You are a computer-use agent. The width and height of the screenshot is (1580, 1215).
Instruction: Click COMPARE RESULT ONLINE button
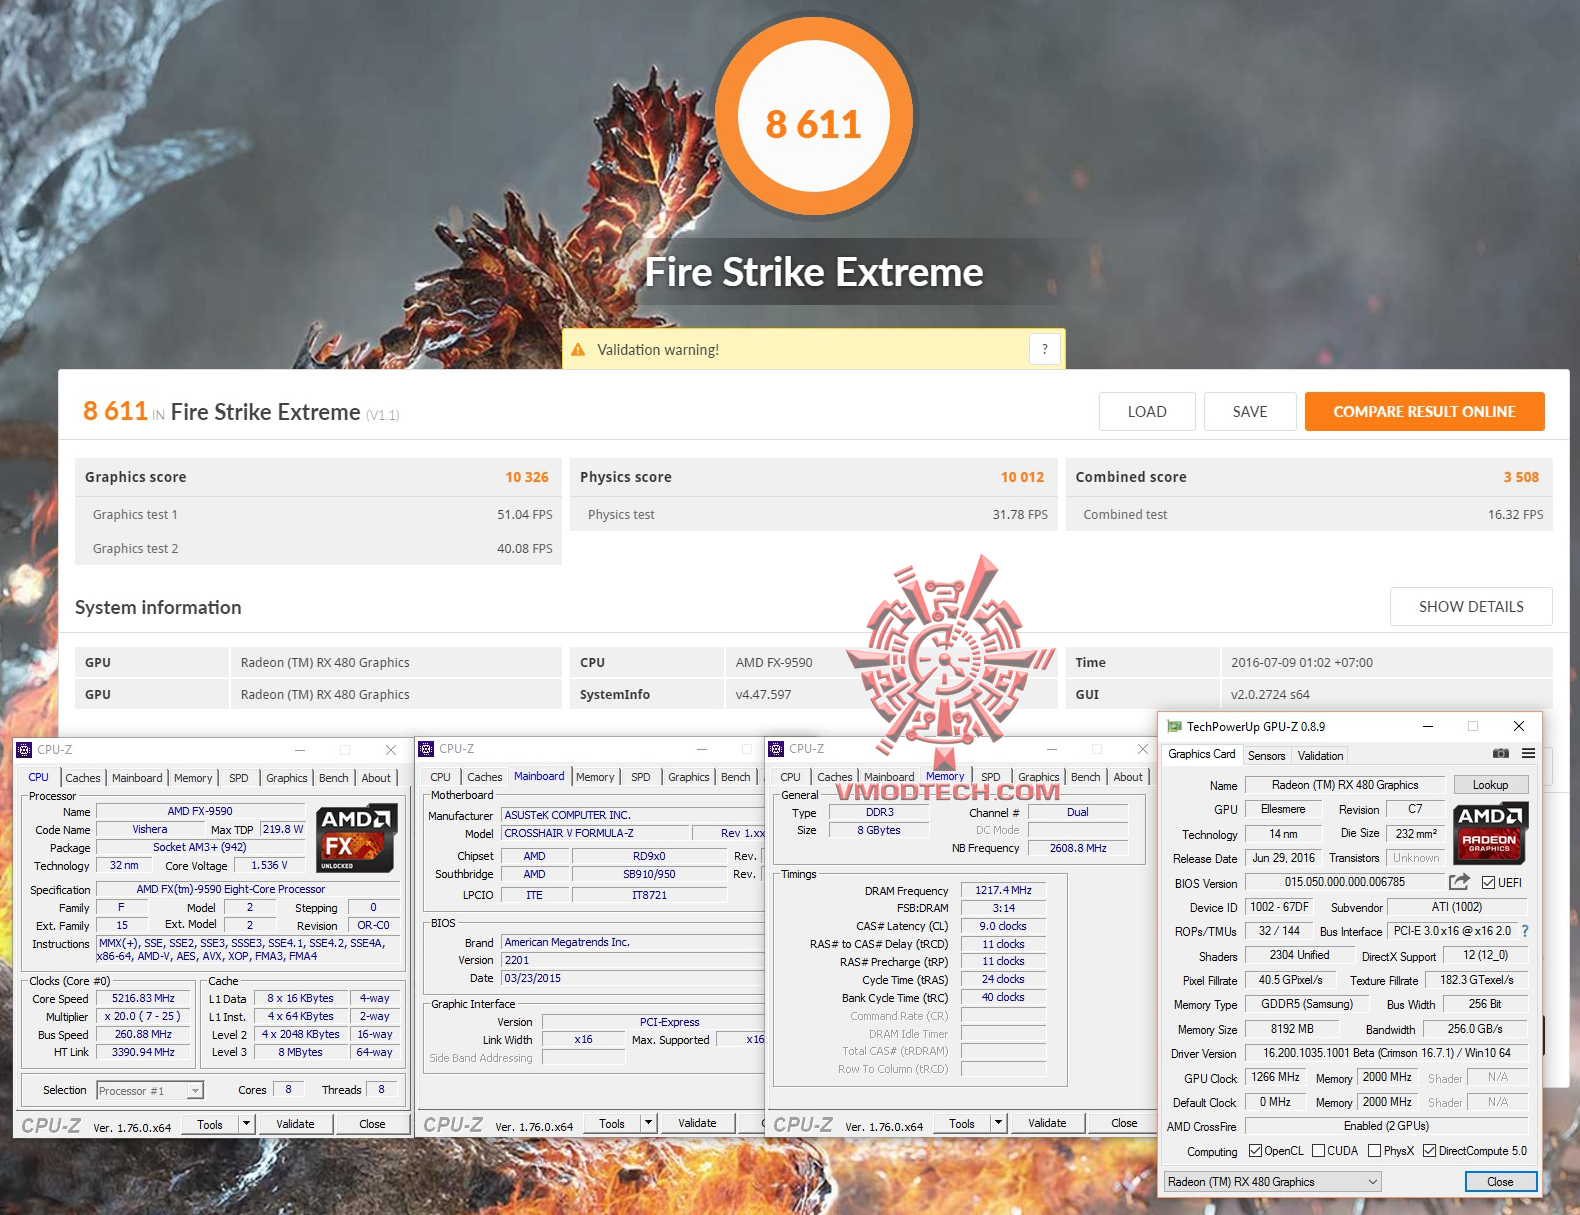[1424, 412]
